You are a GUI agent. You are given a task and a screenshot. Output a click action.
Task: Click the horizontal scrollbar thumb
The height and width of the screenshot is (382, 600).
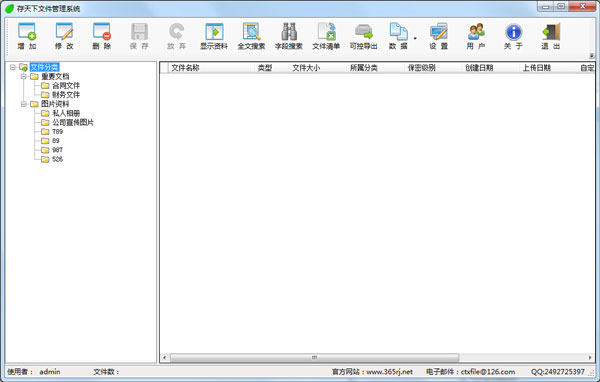click(314, 358)
